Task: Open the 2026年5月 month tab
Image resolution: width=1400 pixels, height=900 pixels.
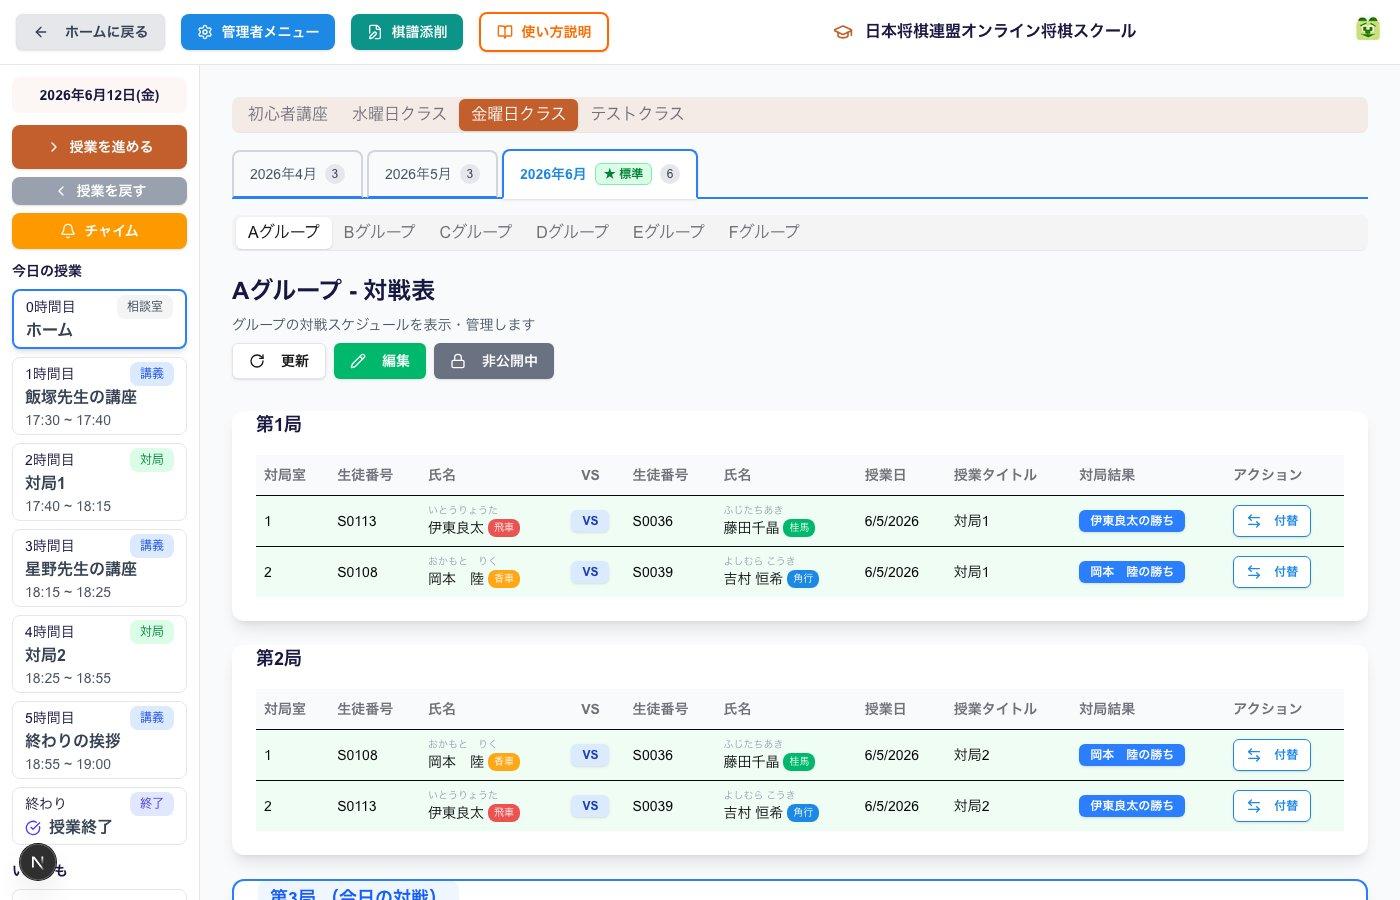Action: [432, 174]
